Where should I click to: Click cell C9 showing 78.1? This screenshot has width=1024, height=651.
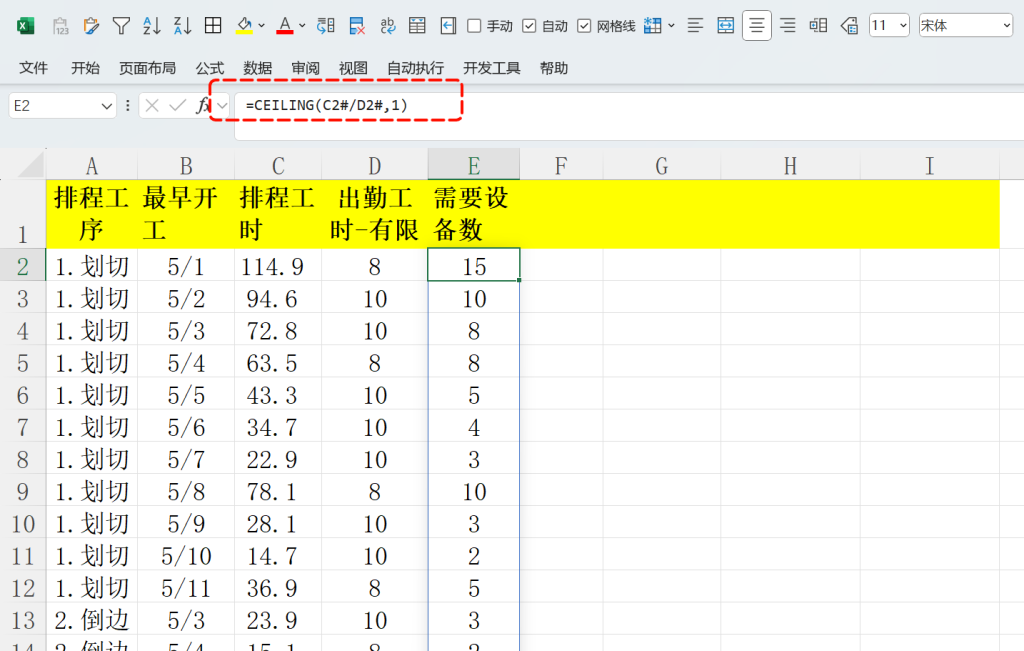[x=278, y=491]
